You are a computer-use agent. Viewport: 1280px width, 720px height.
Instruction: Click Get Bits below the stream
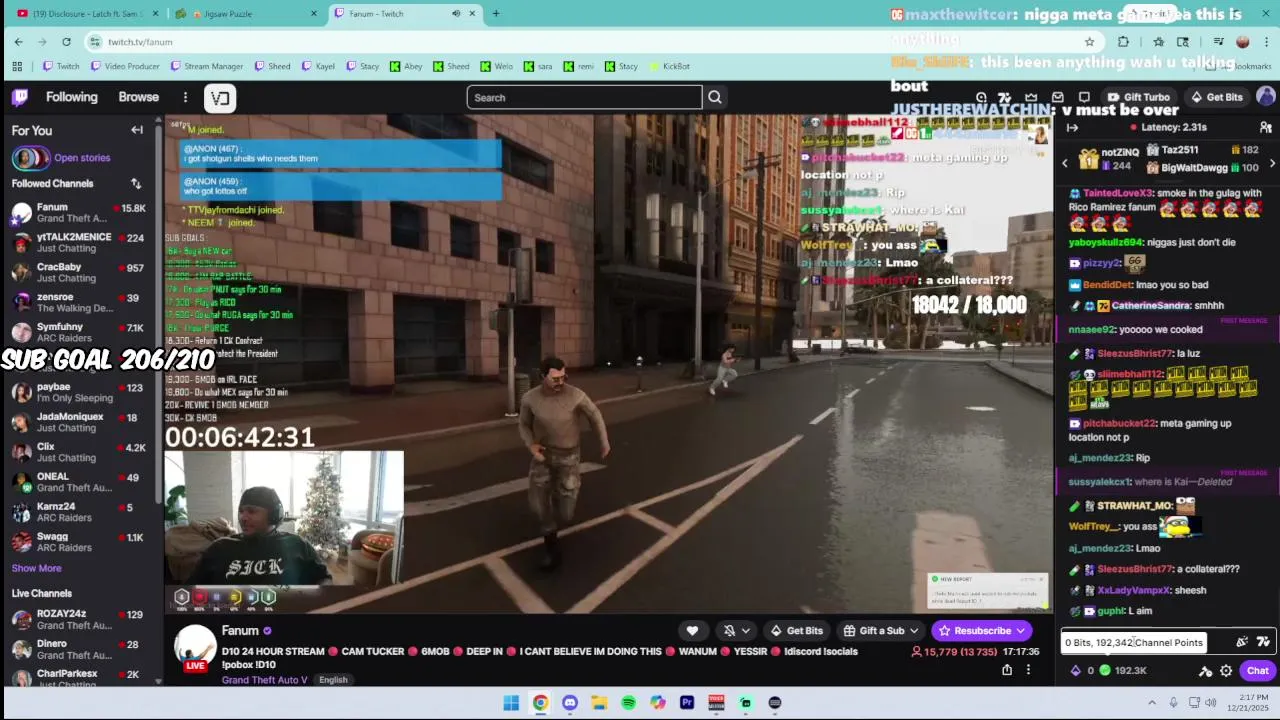796,631
